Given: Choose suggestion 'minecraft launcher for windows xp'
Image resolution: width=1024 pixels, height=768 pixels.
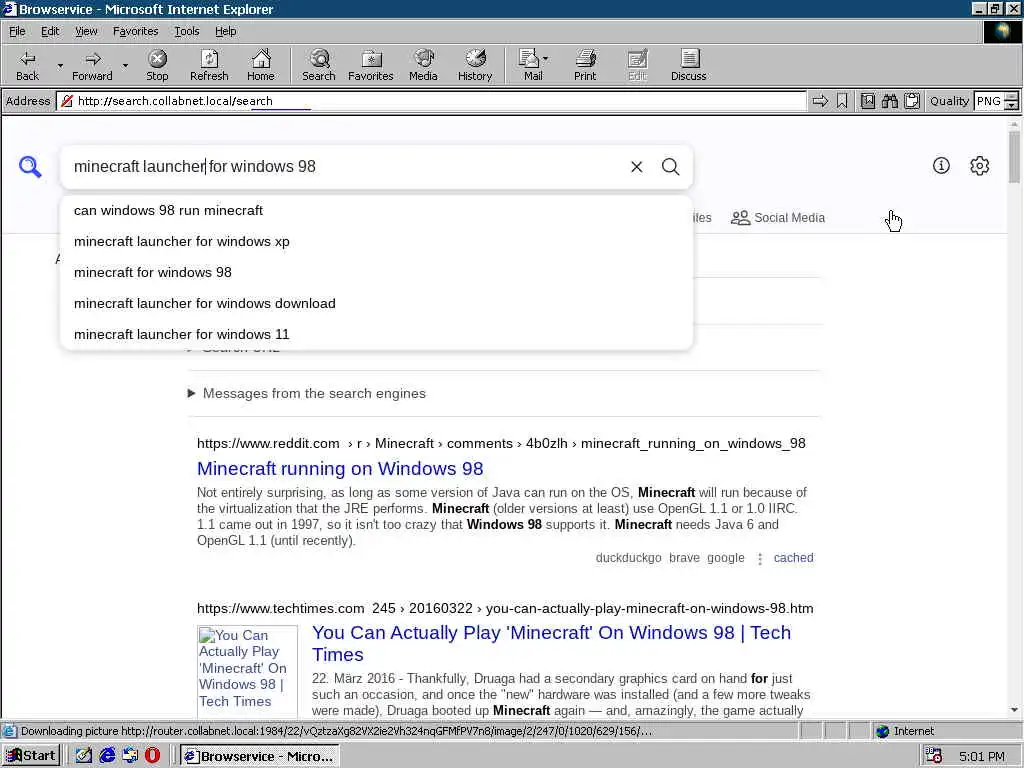Looking at the screenshot, I should 376,241.
